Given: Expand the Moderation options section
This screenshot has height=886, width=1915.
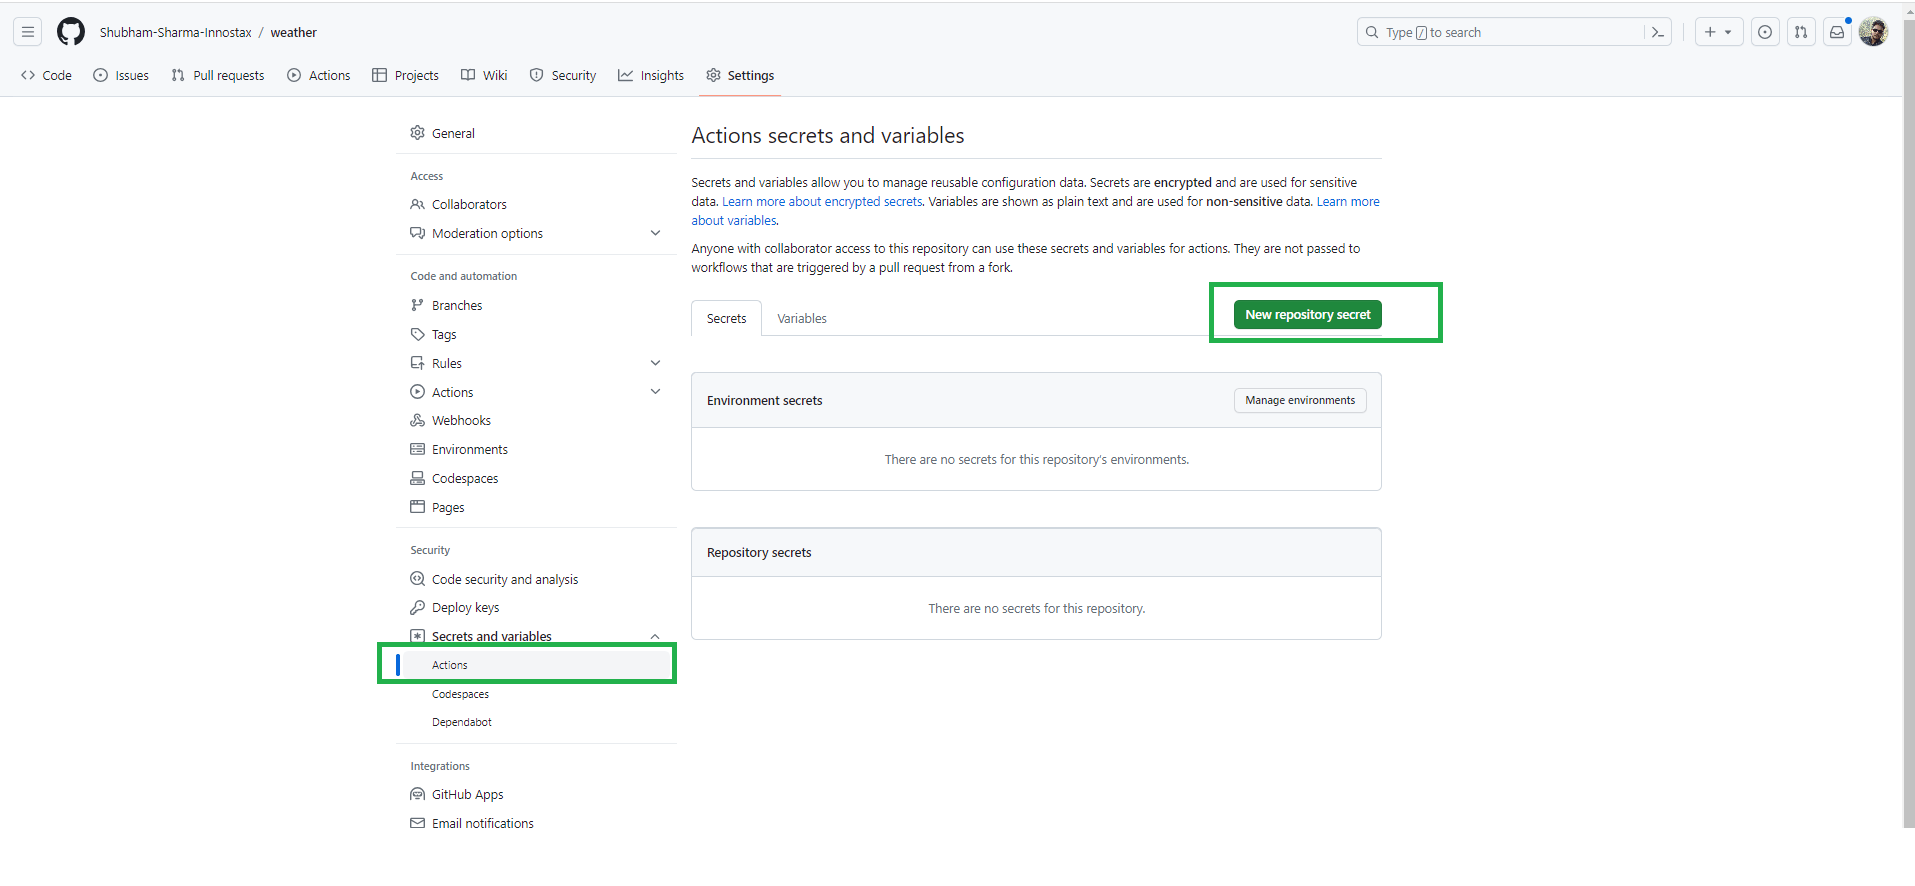Looking at the screenshot, I should coord(655,233).
